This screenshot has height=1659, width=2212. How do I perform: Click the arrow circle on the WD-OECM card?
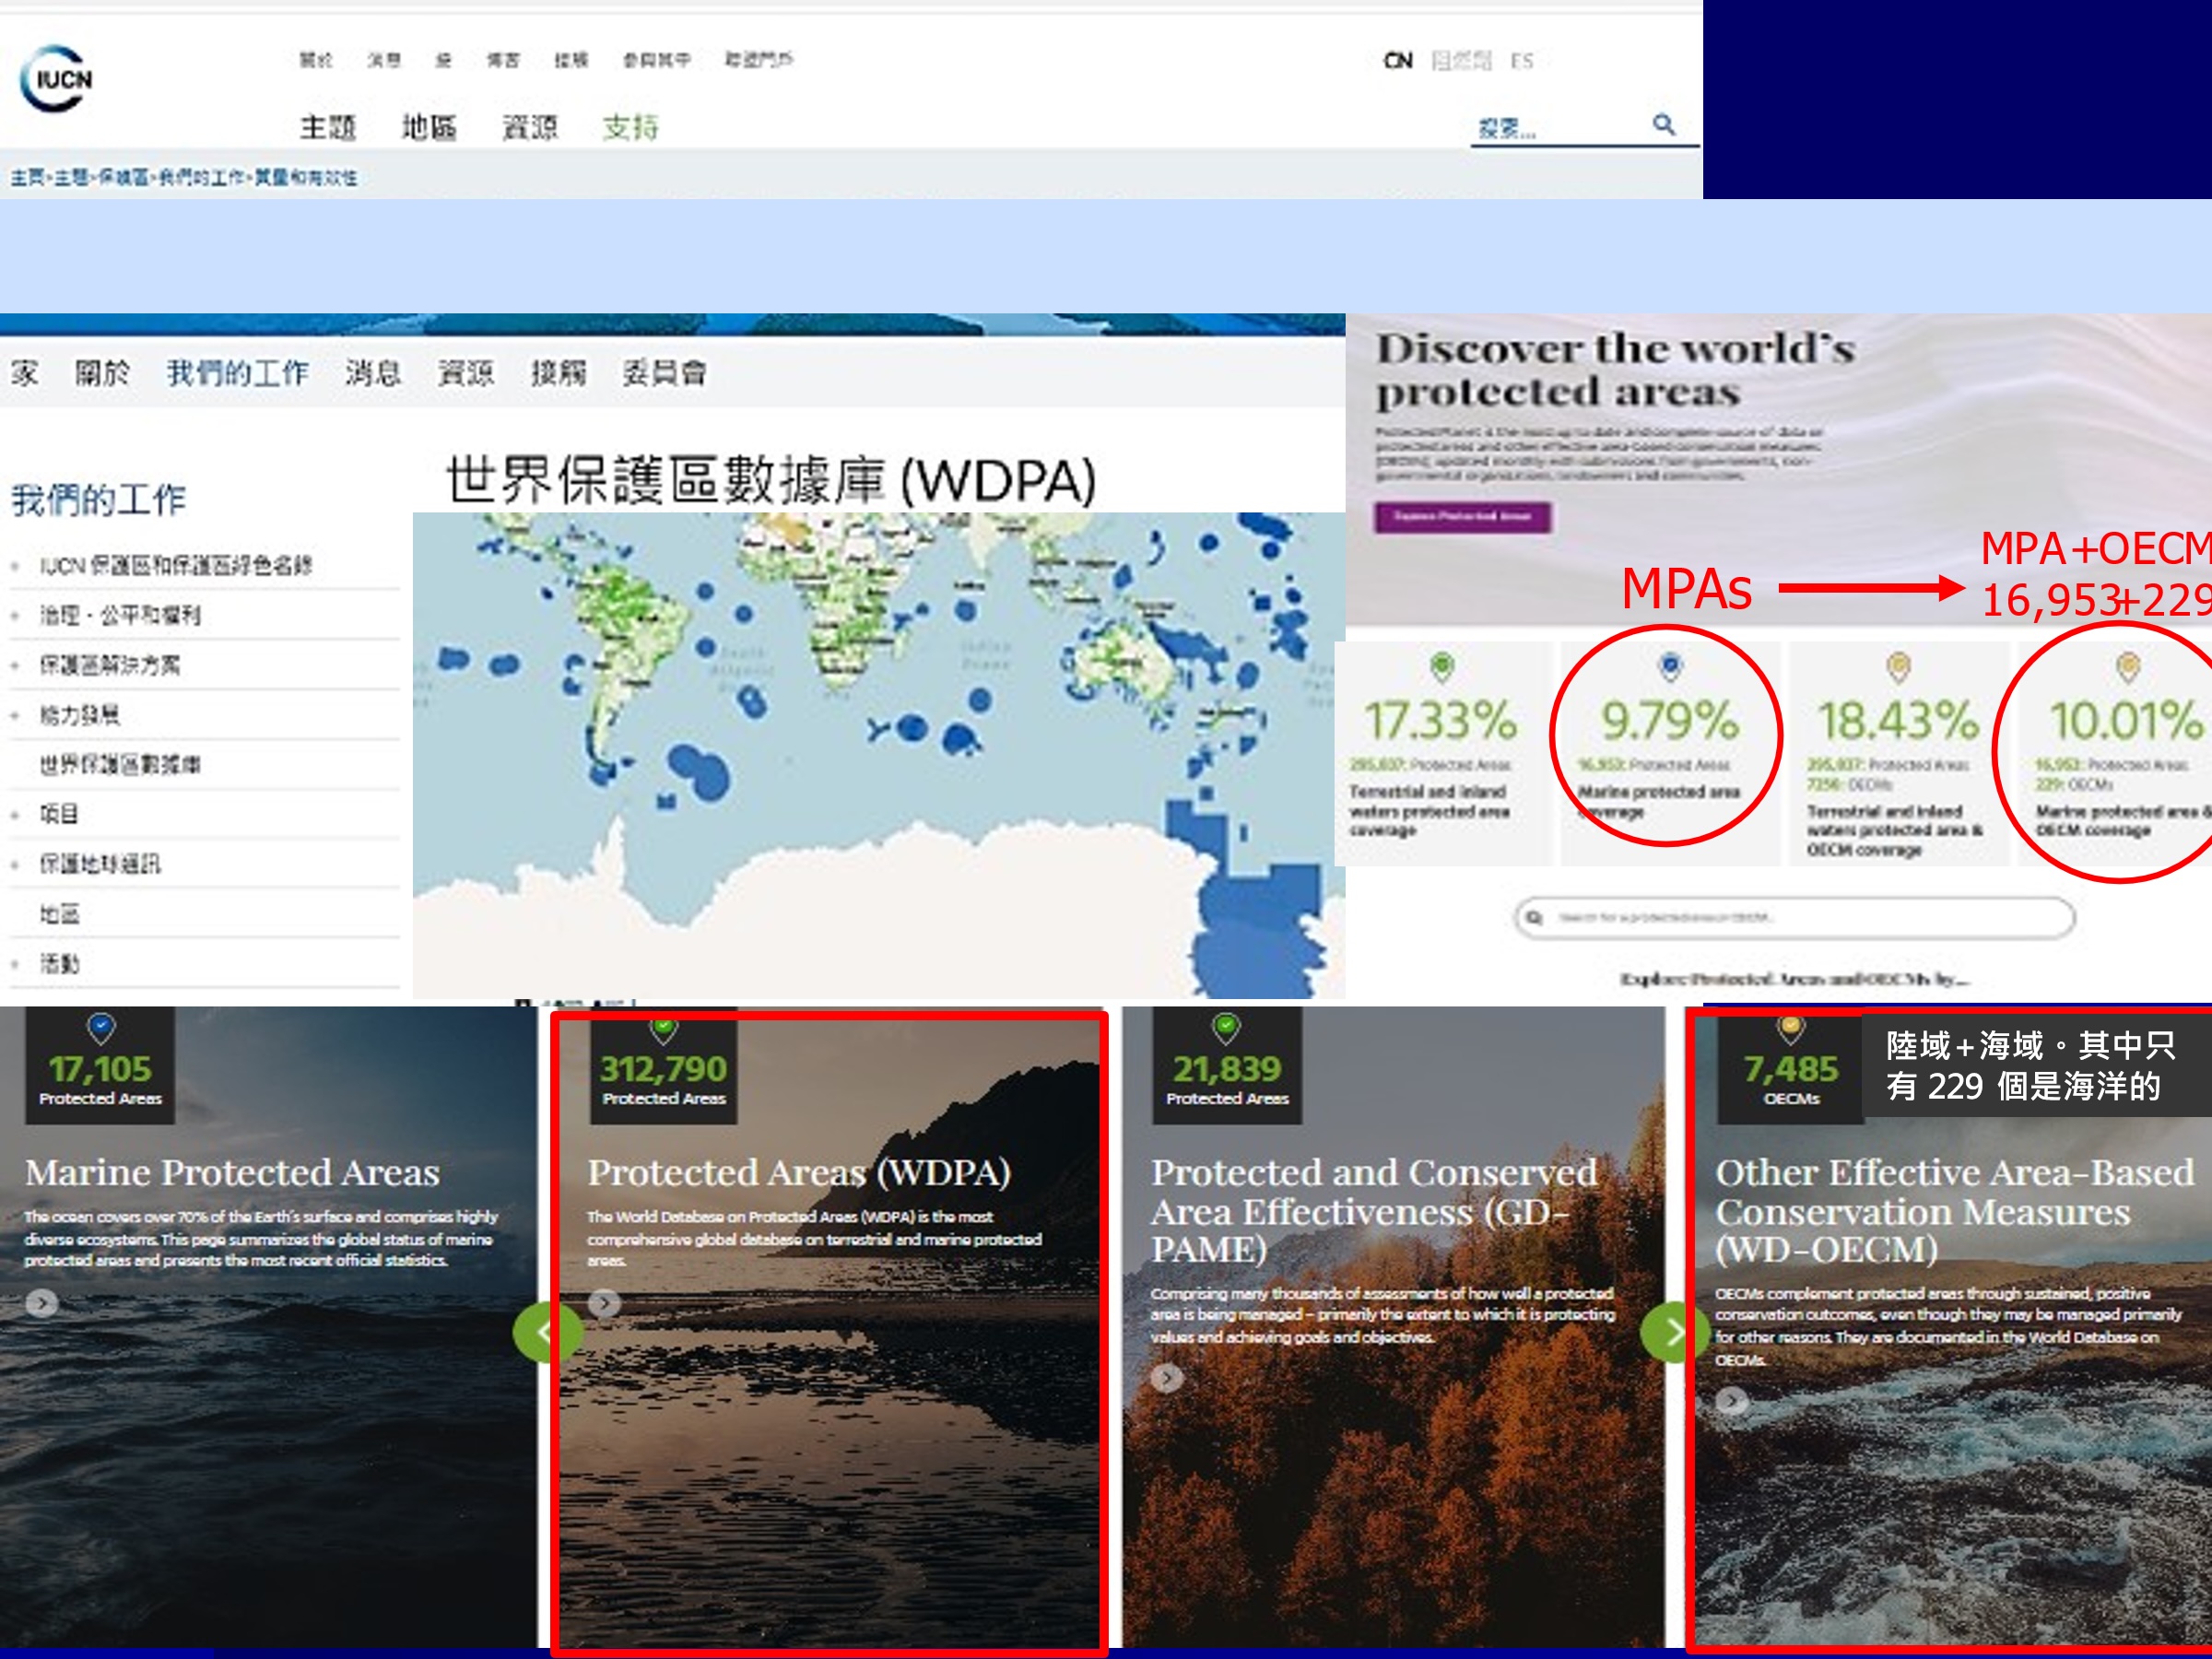(1731, 1401)
